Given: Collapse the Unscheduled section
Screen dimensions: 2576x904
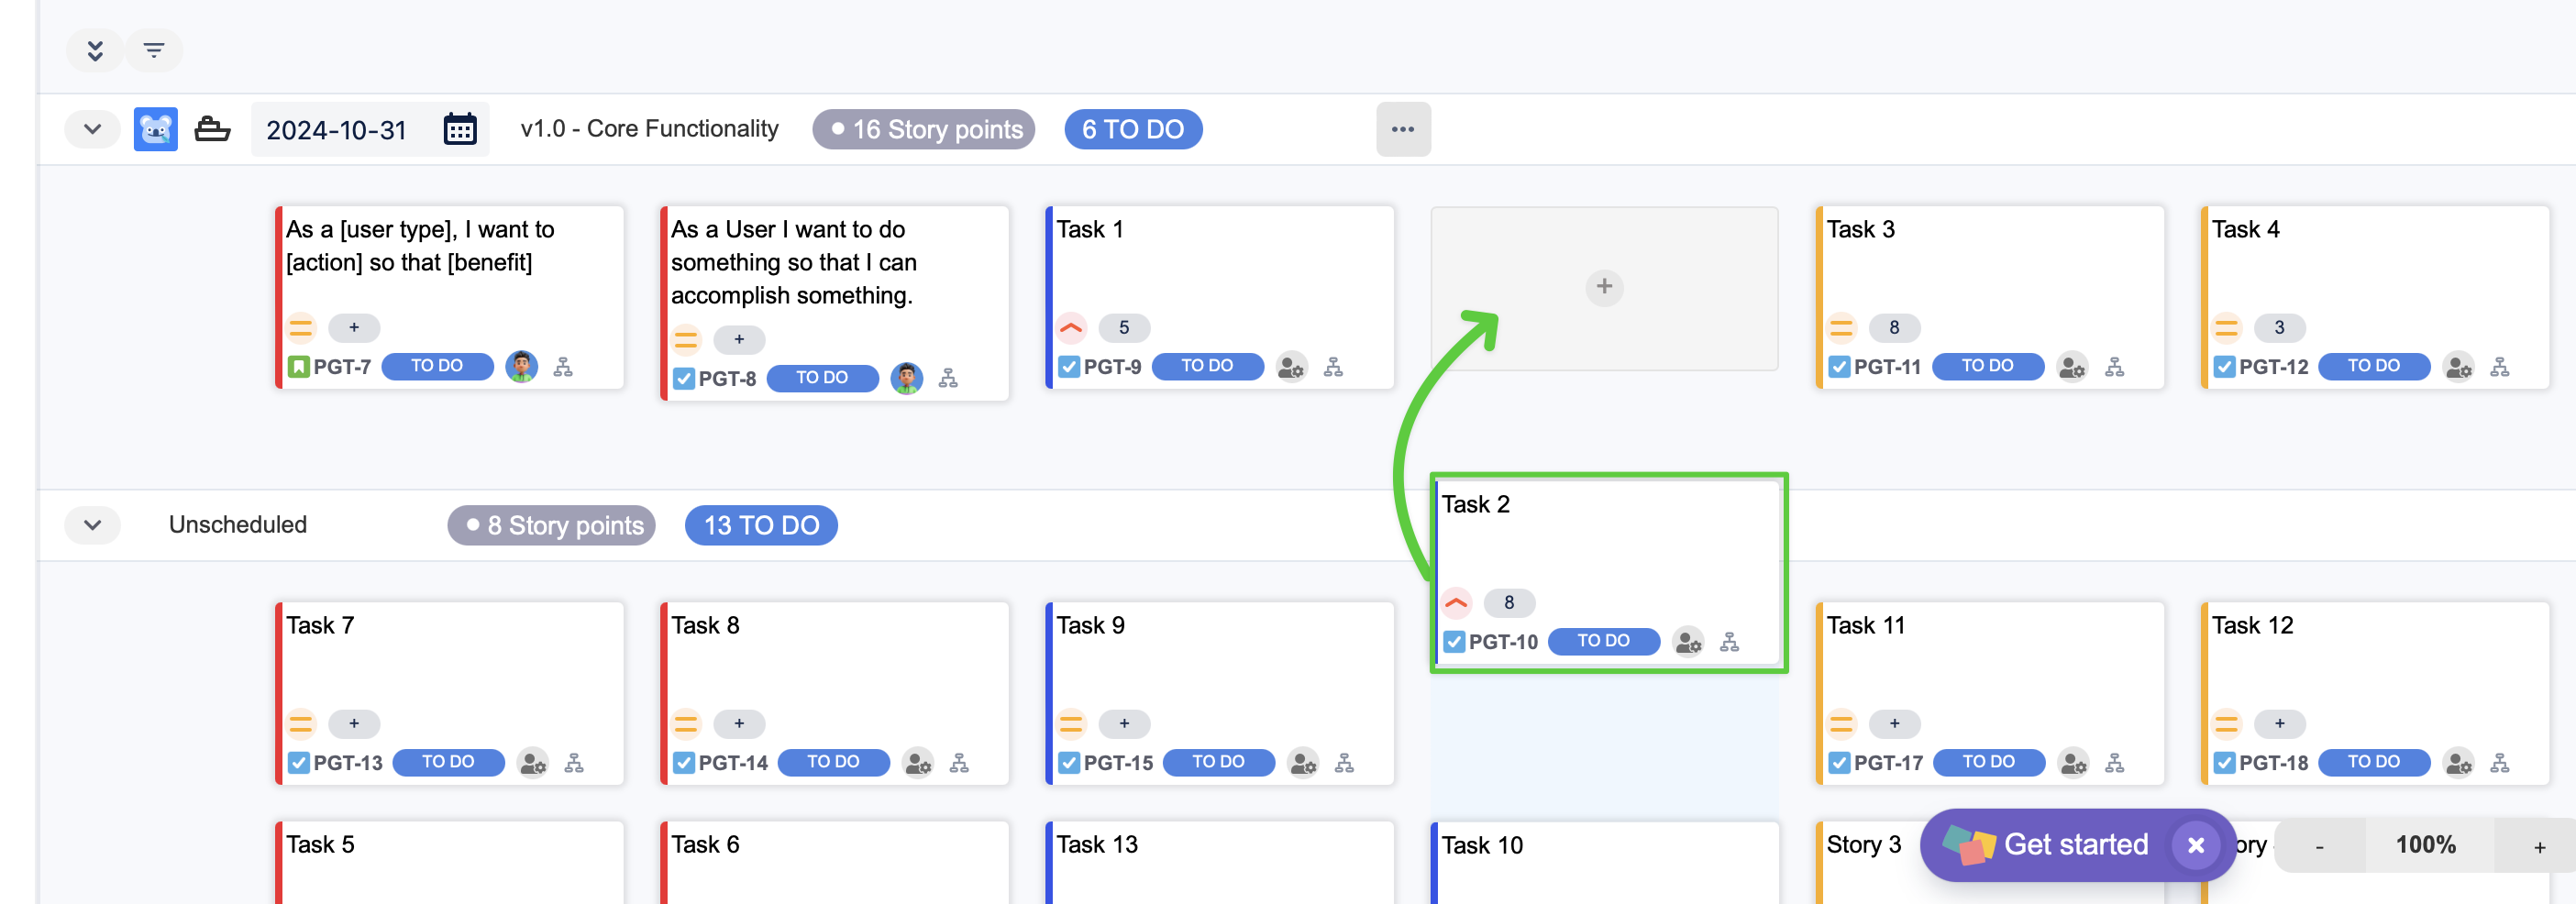Looking at the screenshot, I should coord(93,525).
